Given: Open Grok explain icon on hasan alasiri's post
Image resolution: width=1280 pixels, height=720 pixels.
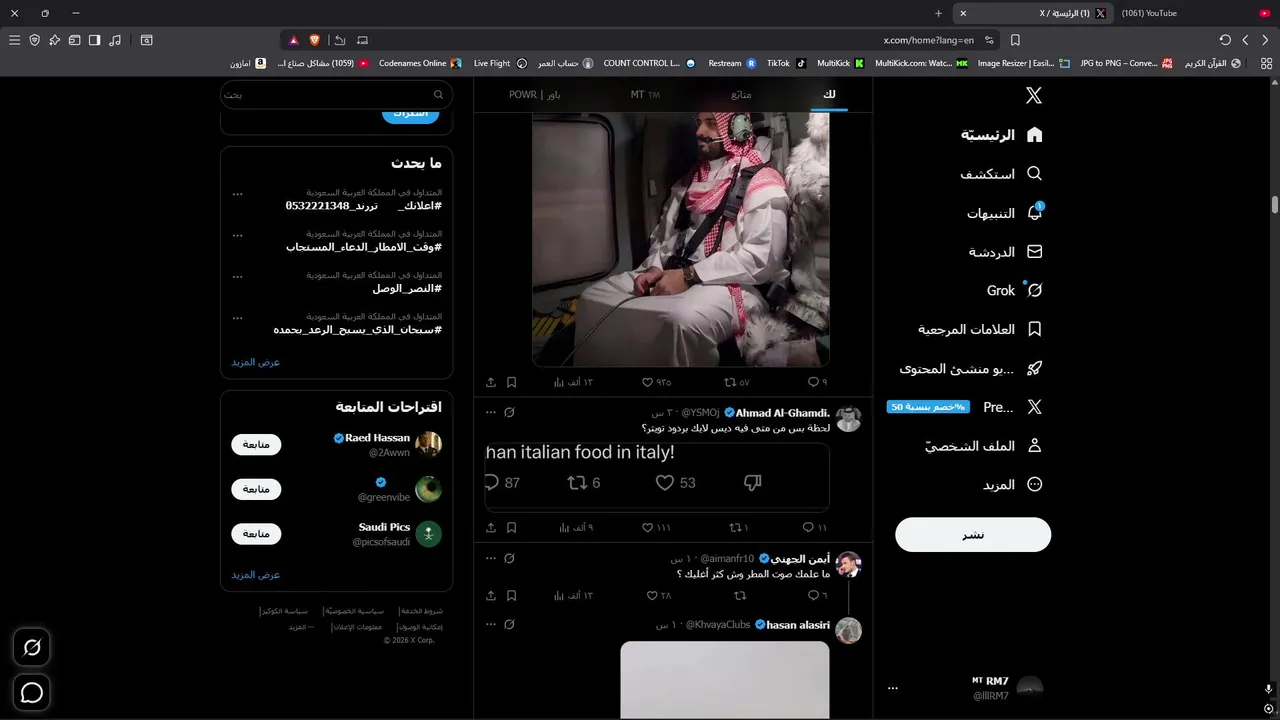Looking at the screenshot, I should pos(509,624).
